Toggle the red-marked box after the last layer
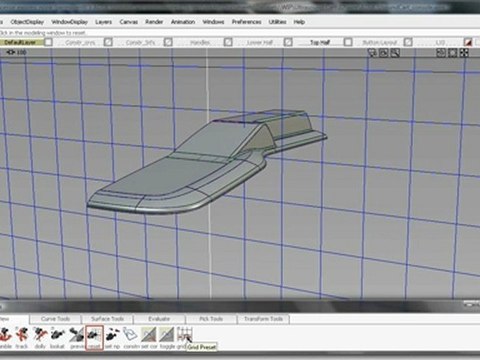 click(468, 42)
